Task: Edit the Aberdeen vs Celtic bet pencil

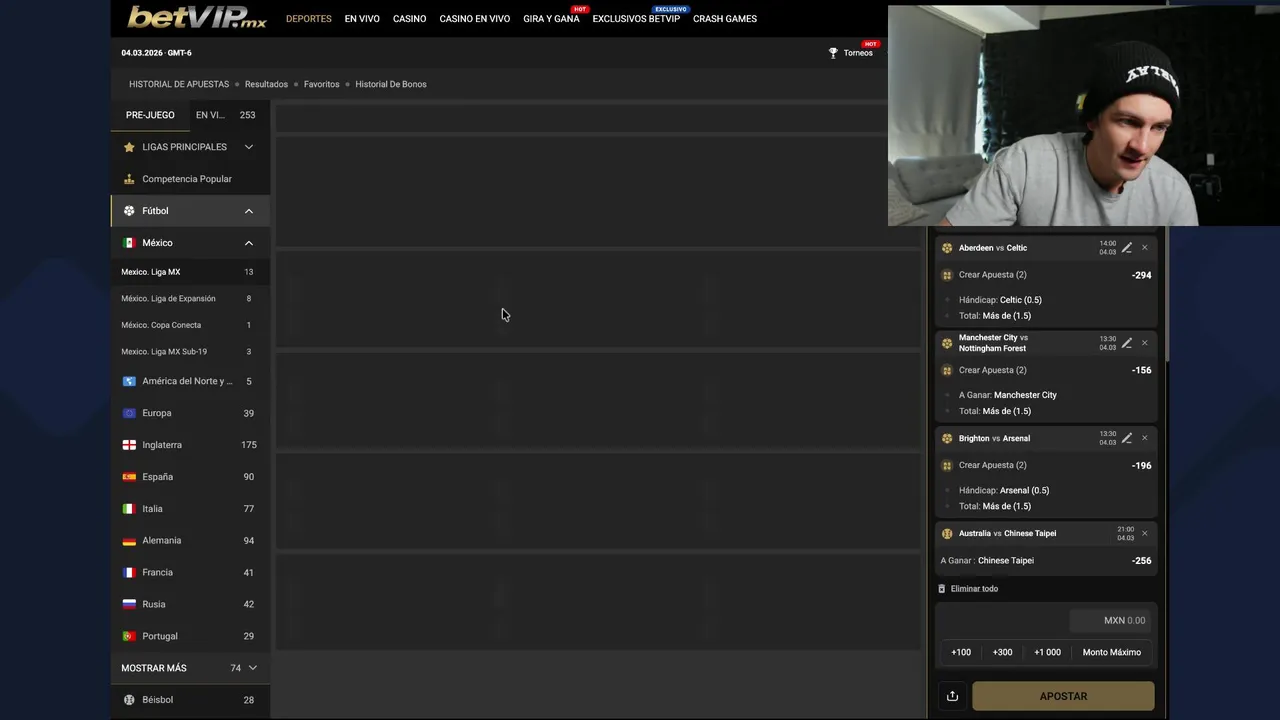Action: click(x=1127, y=248)
